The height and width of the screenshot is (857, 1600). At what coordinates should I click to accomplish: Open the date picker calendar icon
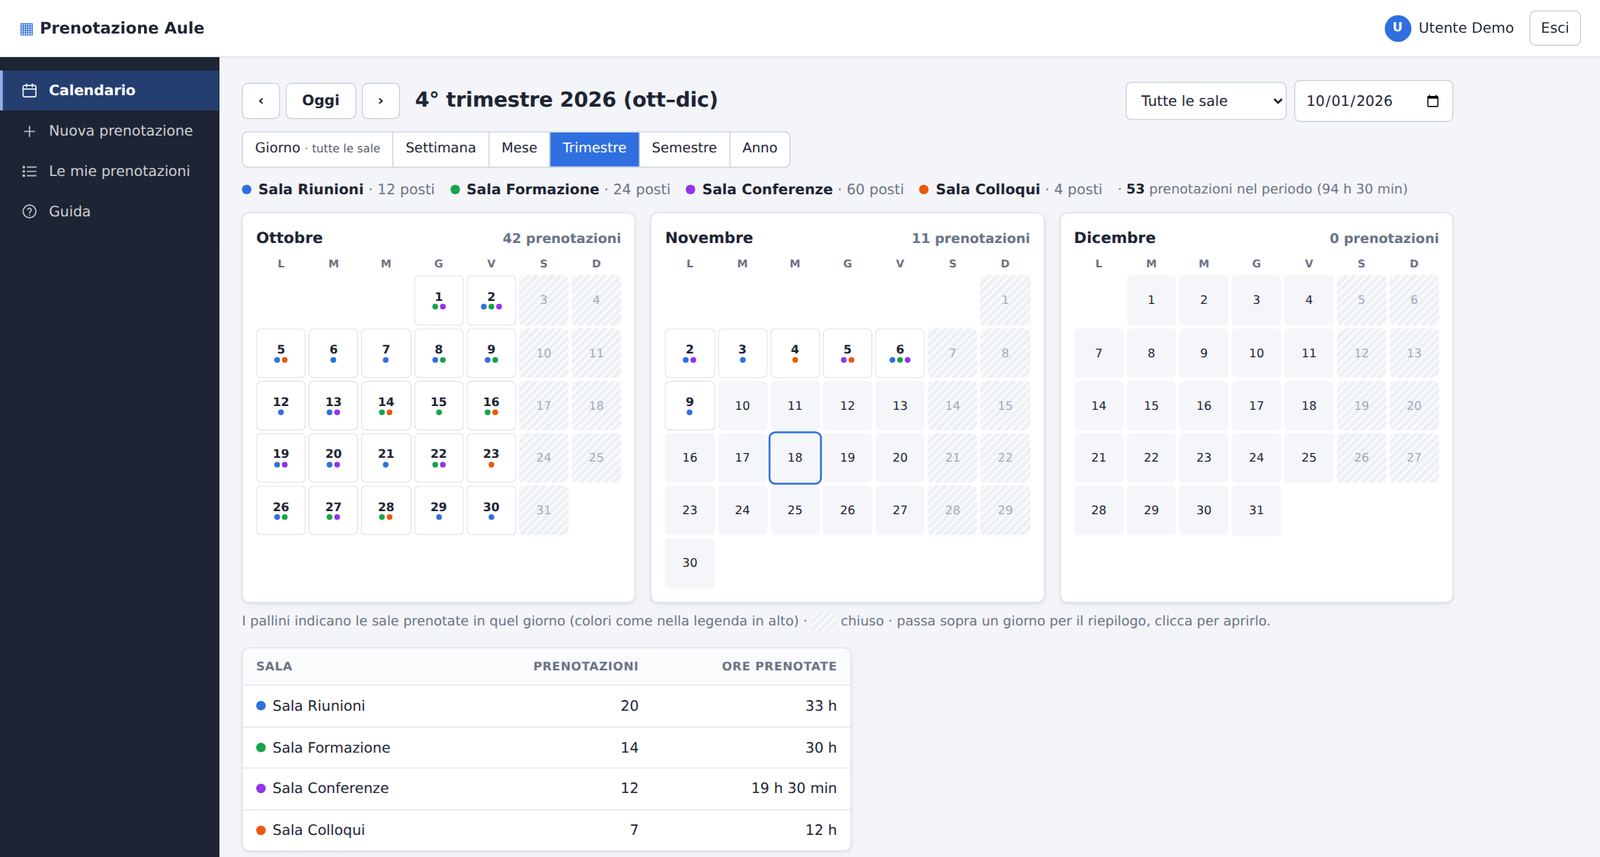click(1432, 101)
